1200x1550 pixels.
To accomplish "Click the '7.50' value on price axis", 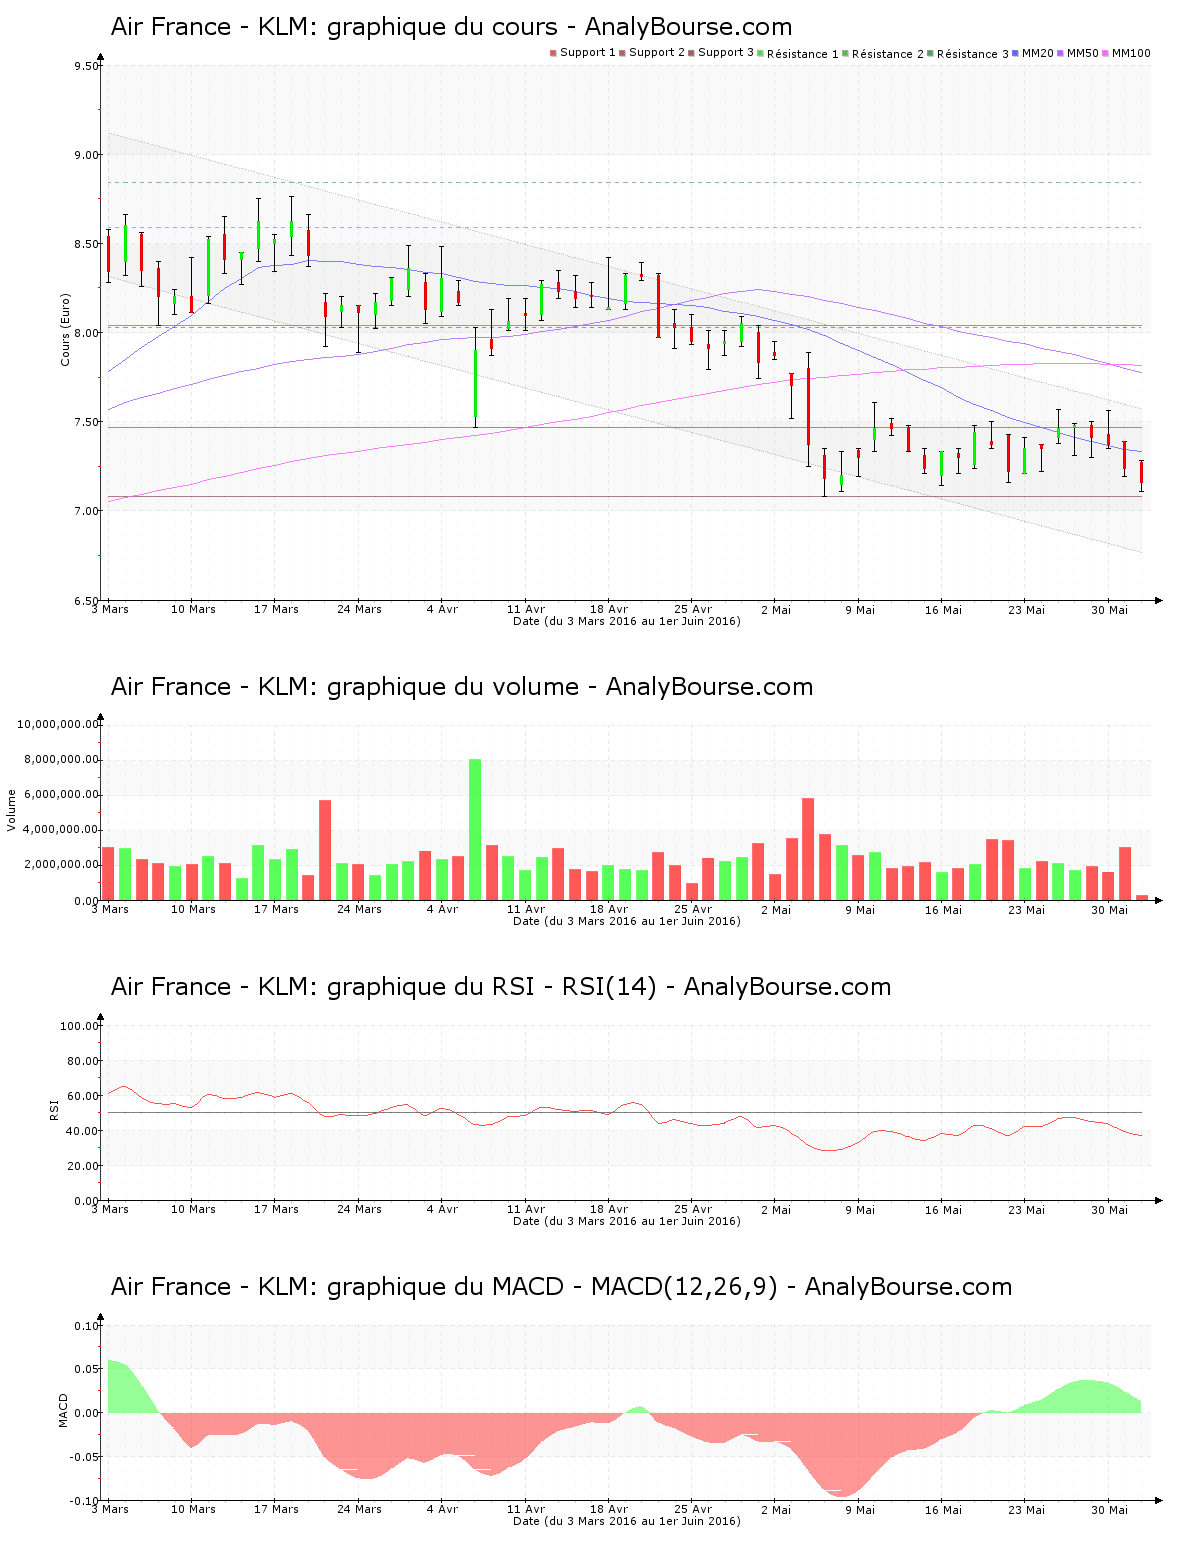I will tap(86, 423).
